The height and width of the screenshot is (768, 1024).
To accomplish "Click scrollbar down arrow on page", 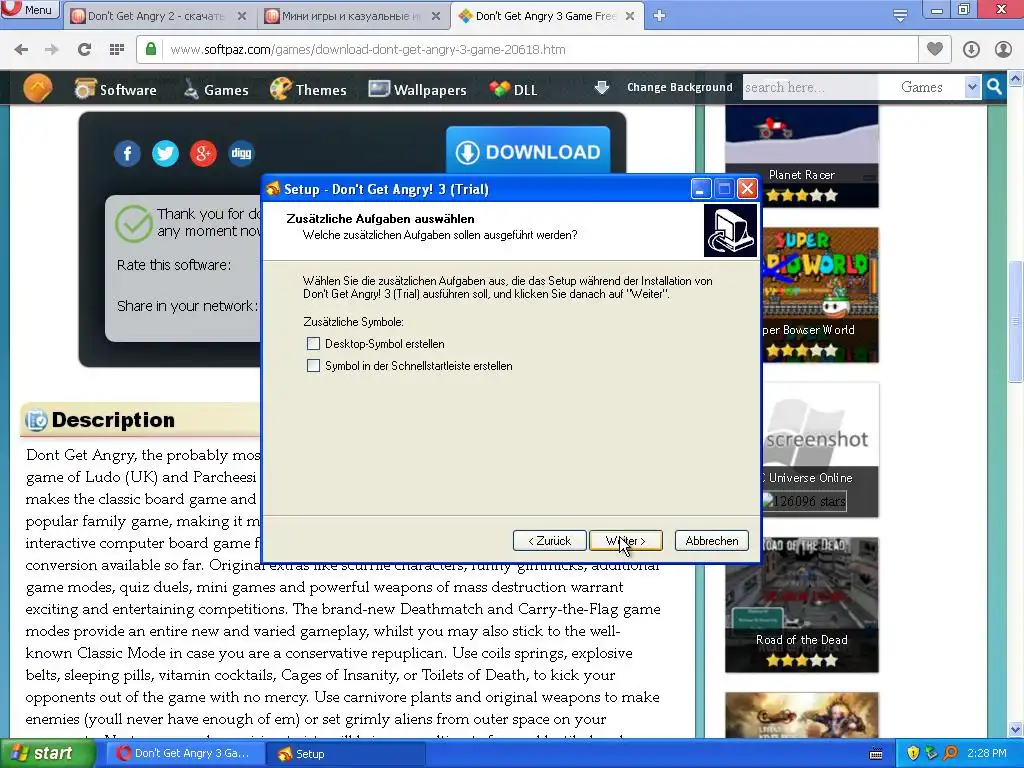I will coord(1016,729).
